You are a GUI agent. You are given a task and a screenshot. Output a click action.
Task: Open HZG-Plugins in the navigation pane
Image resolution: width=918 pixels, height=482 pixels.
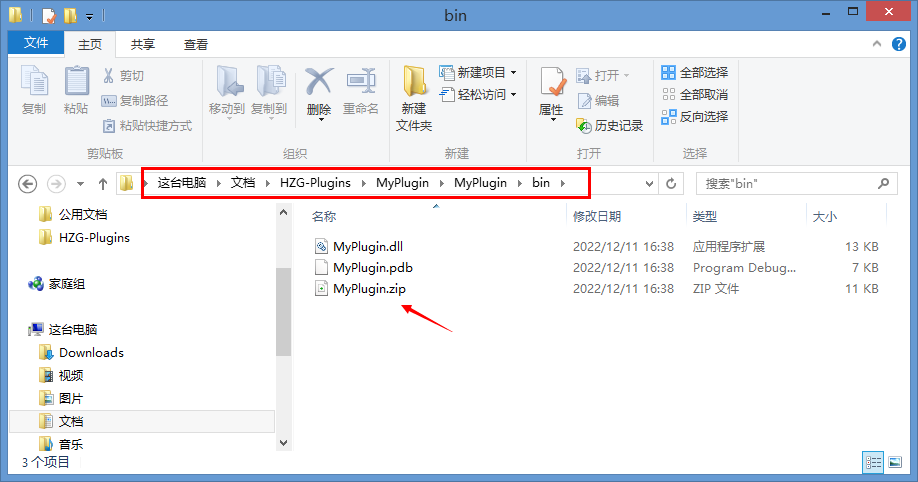(x=84, y=238)
